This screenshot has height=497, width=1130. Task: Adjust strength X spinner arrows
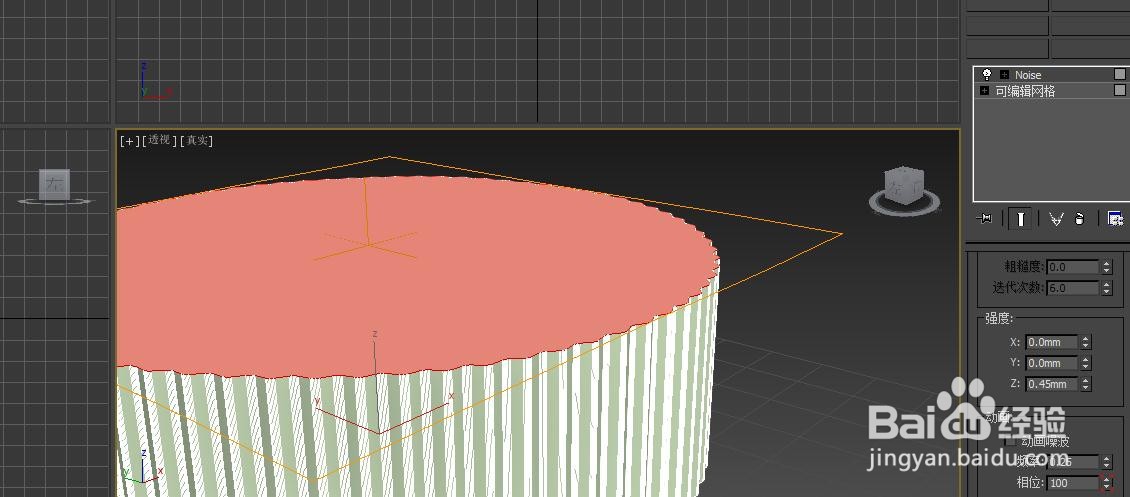(x=1086, y=342)
